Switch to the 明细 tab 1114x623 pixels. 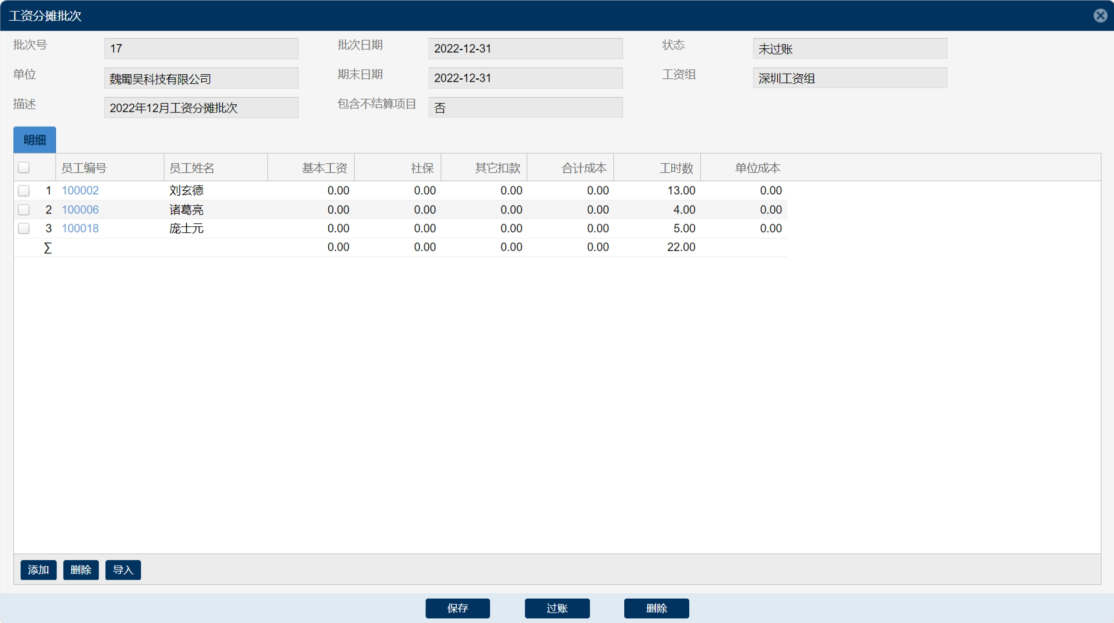pyautogui.click(x=35, y=140)
